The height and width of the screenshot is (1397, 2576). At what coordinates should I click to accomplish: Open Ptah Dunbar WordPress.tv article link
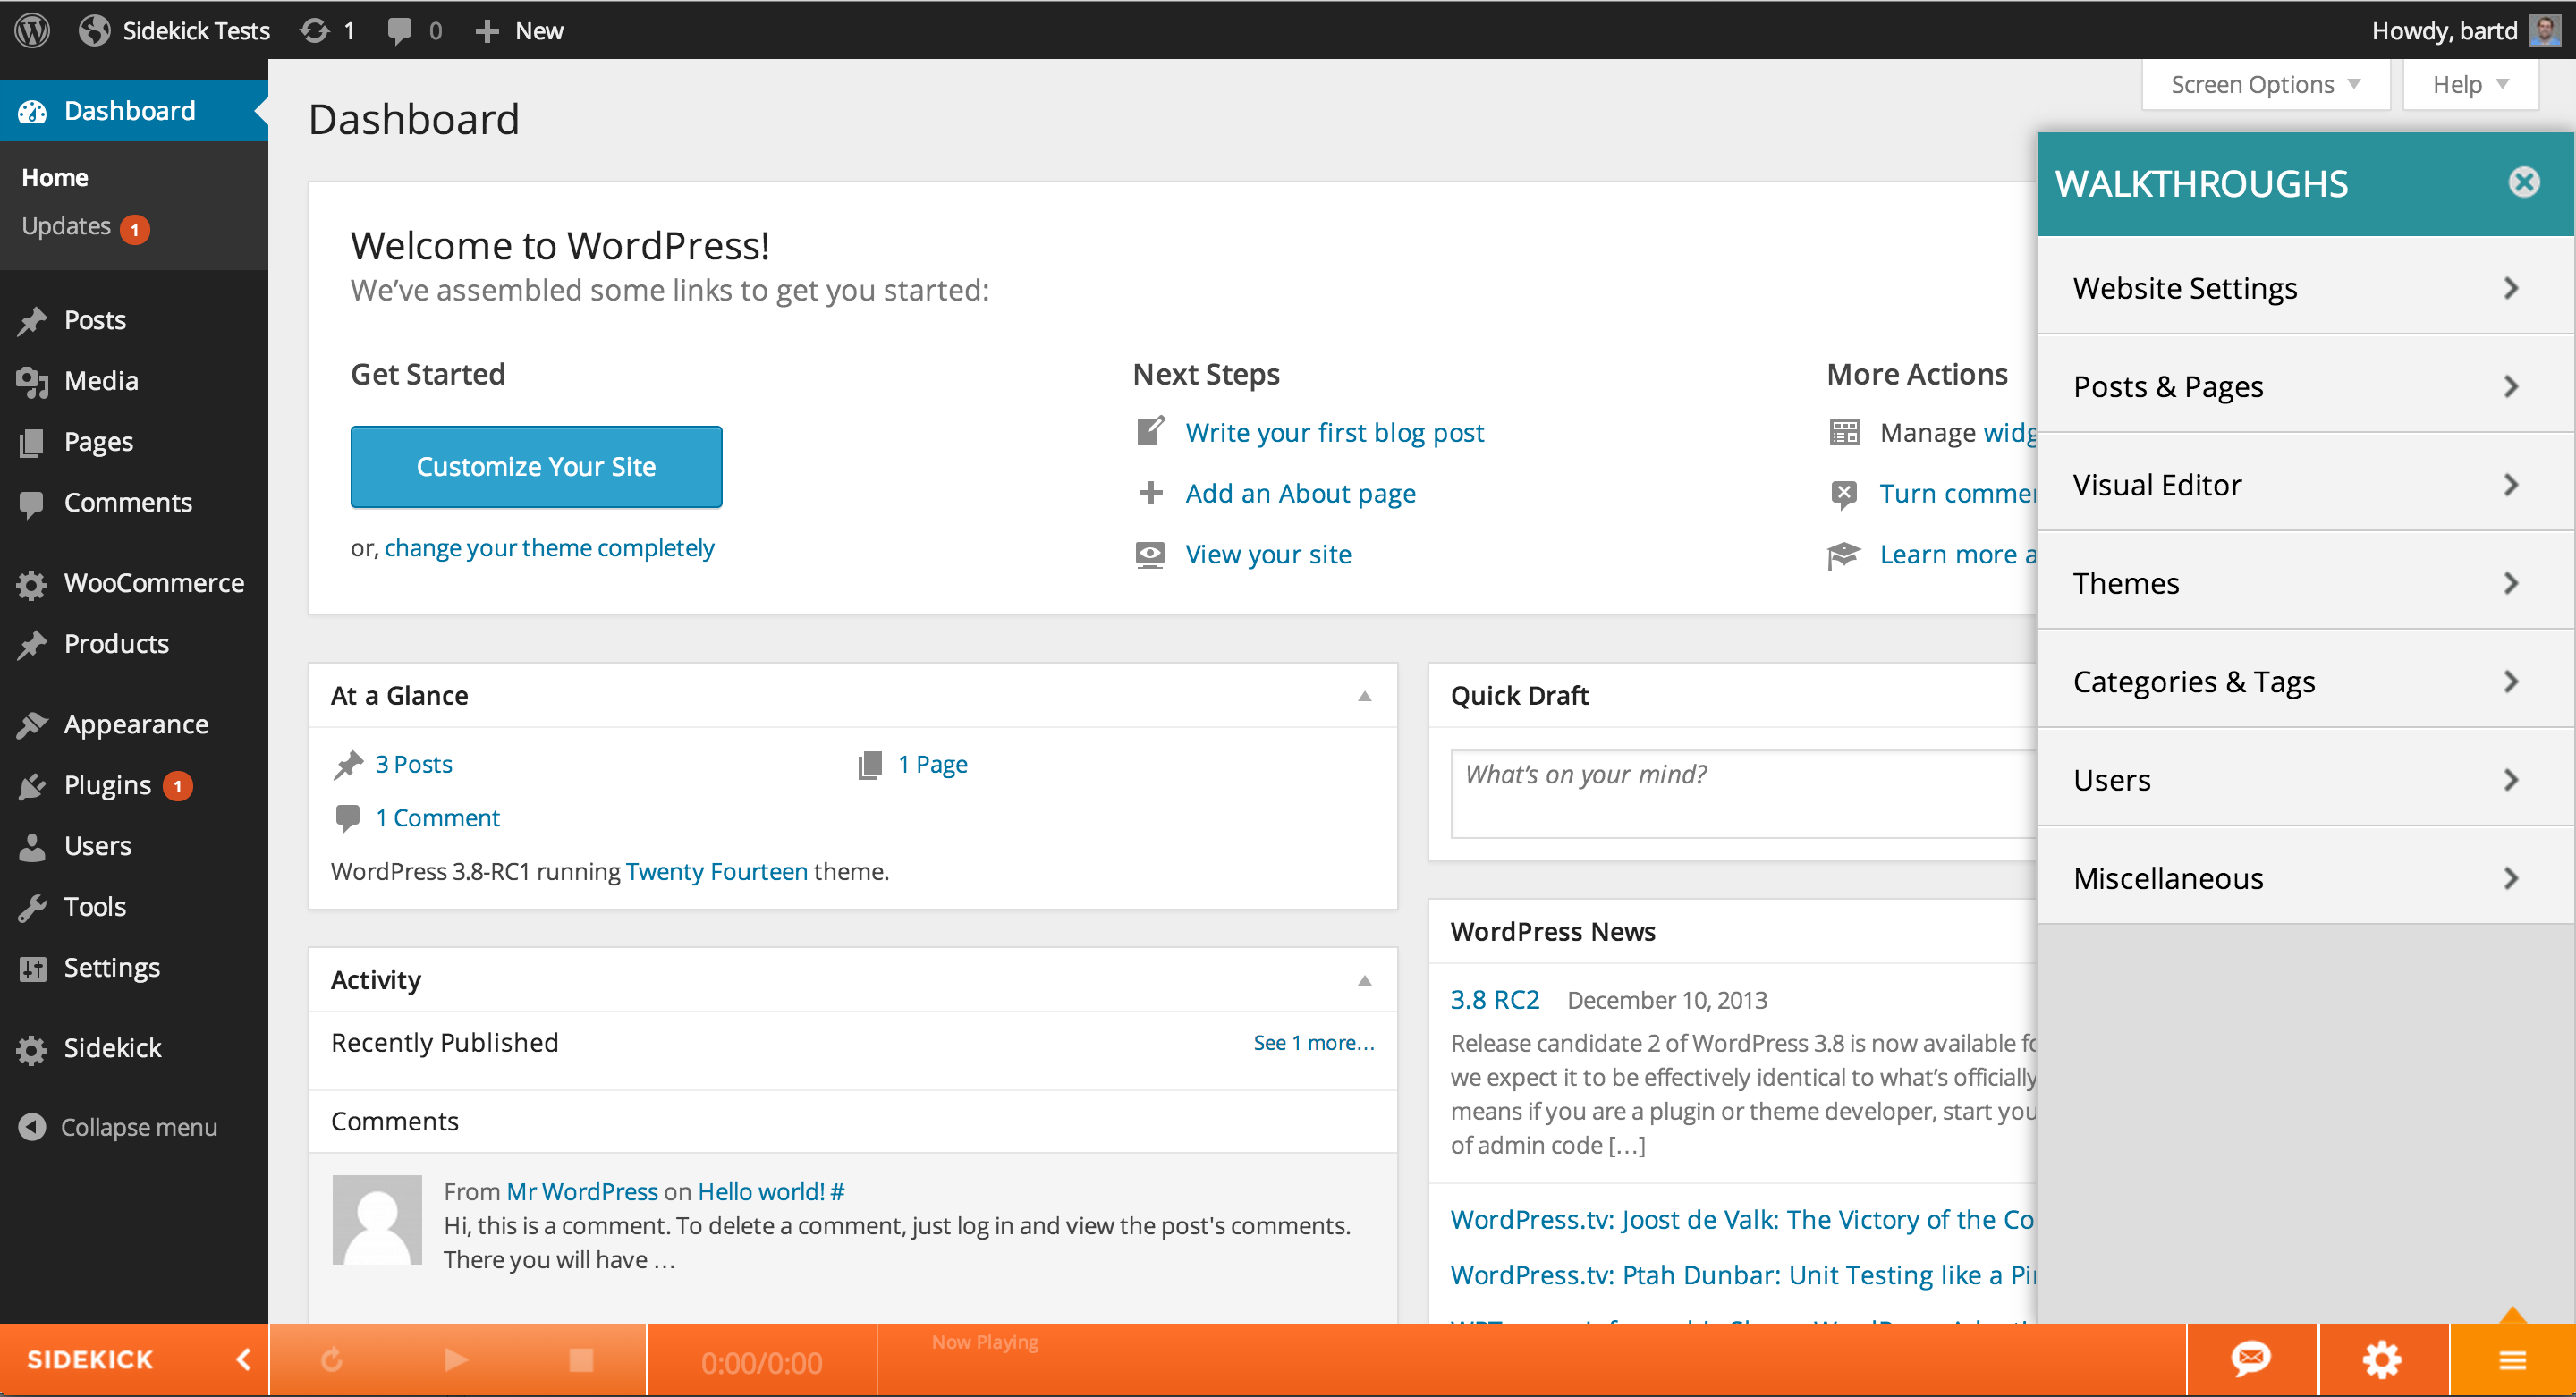click(x=1742, y=1276)
